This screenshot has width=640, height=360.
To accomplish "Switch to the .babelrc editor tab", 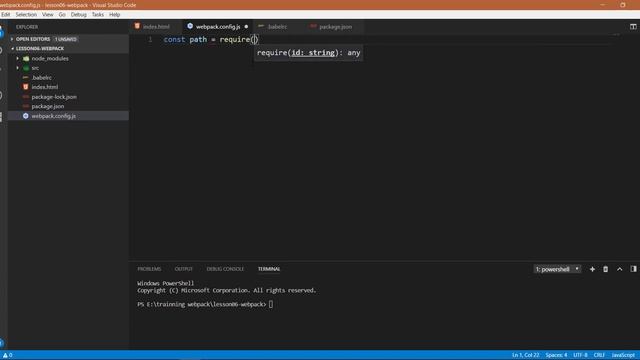I will pos(277,27).
